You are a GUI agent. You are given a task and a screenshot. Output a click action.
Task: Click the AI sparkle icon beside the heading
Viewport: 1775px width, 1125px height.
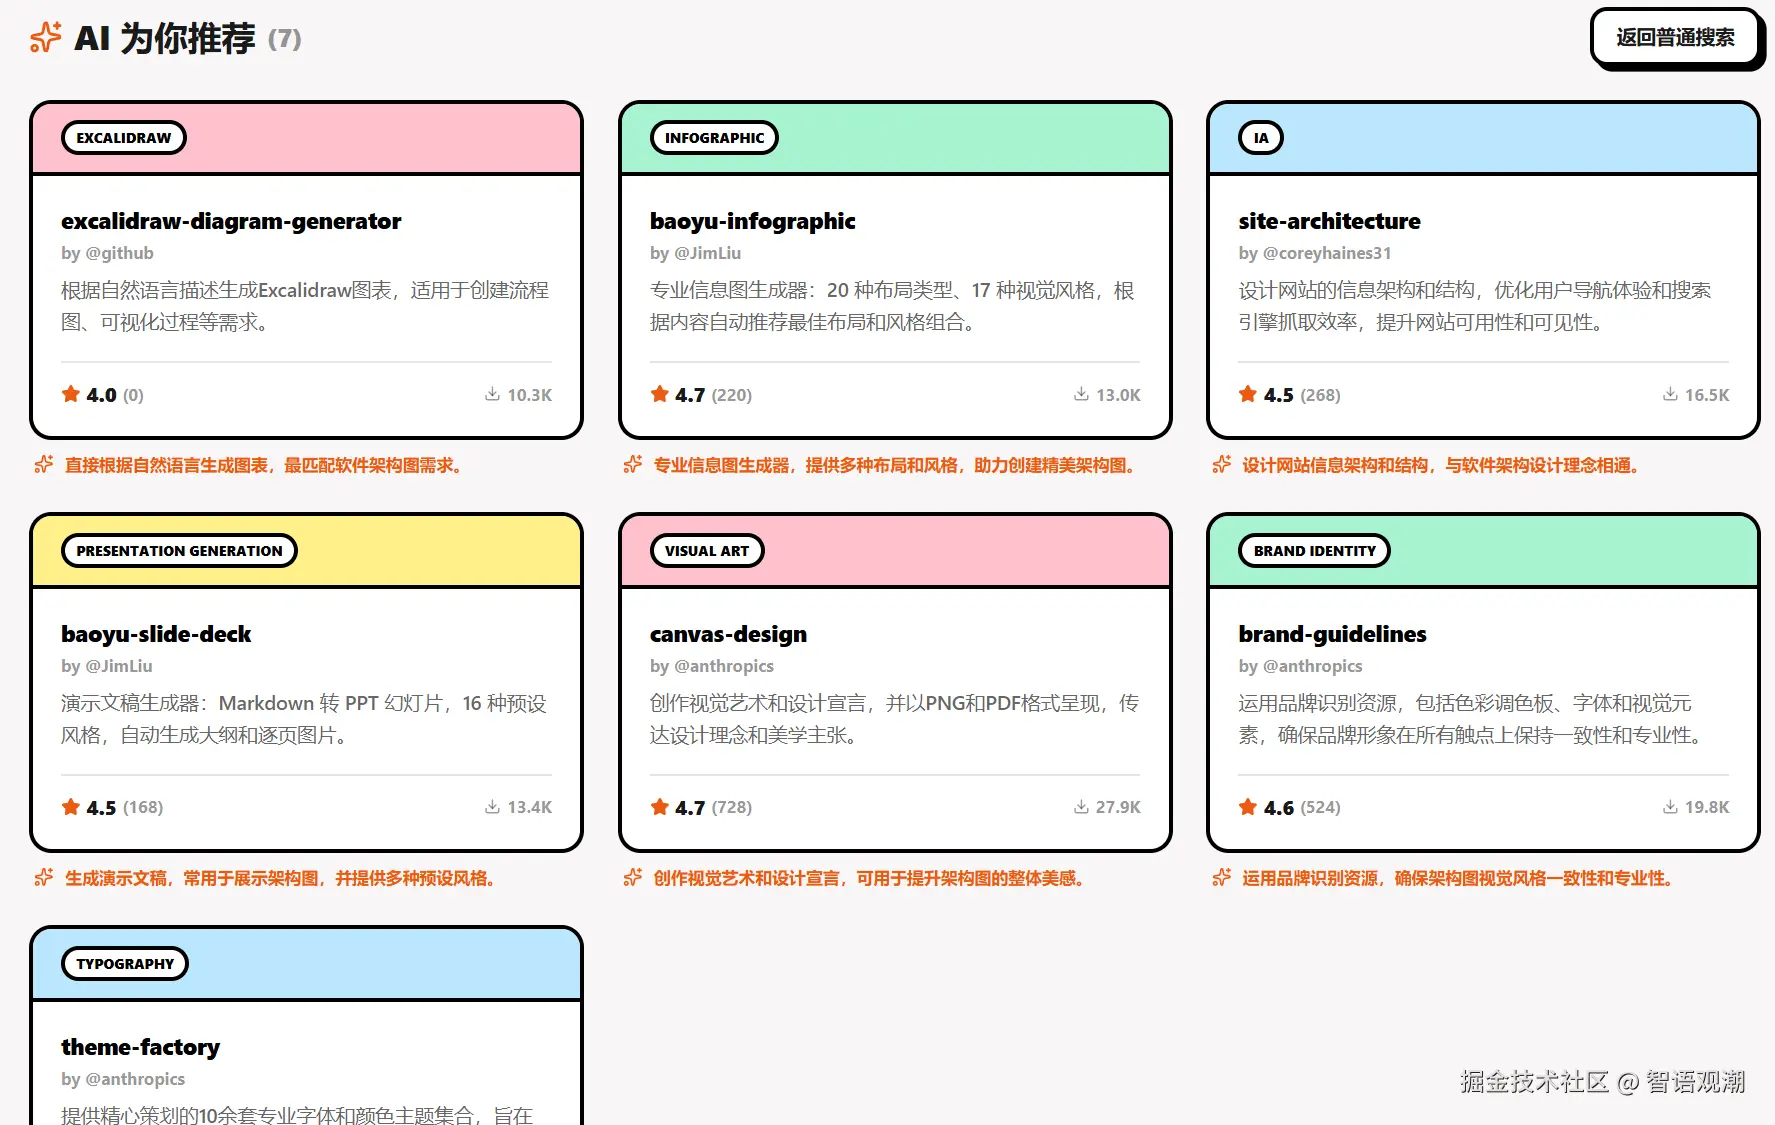[45, 38]
